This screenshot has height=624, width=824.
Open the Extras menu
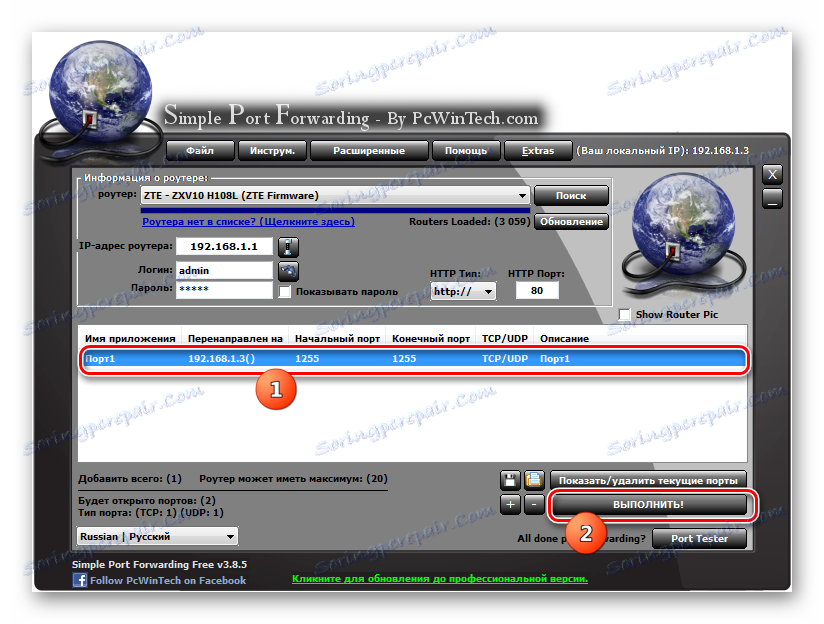click(538, 150)
